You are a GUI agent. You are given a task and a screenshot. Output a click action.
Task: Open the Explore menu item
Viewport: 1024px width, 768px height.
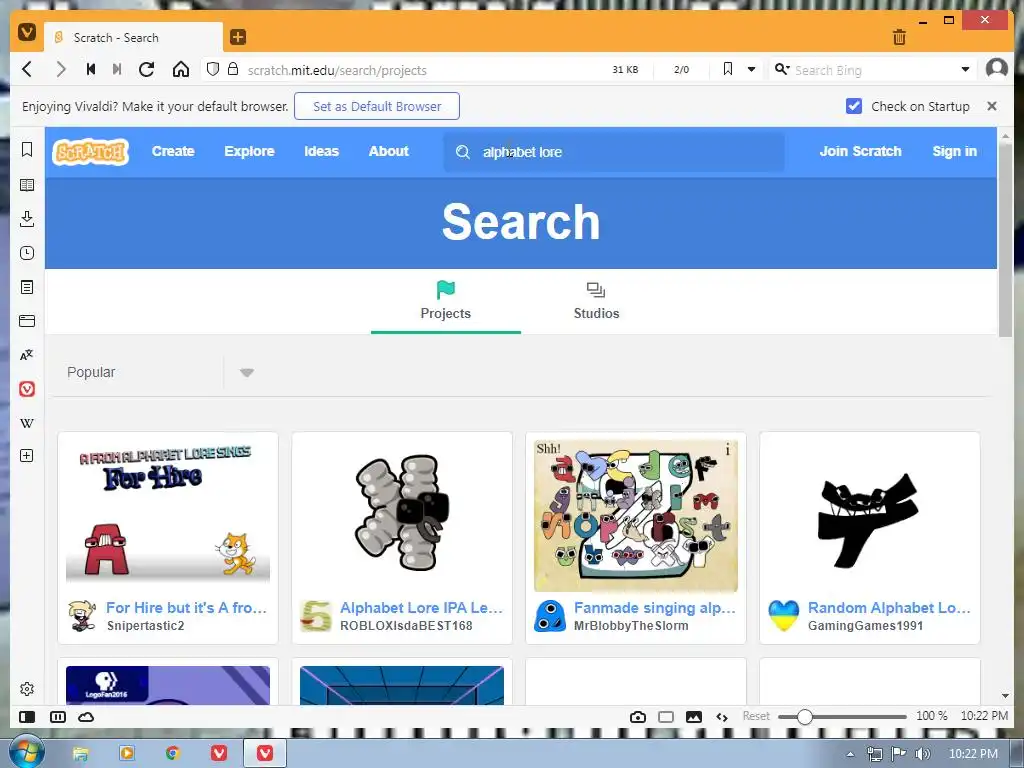click(249, 152)
